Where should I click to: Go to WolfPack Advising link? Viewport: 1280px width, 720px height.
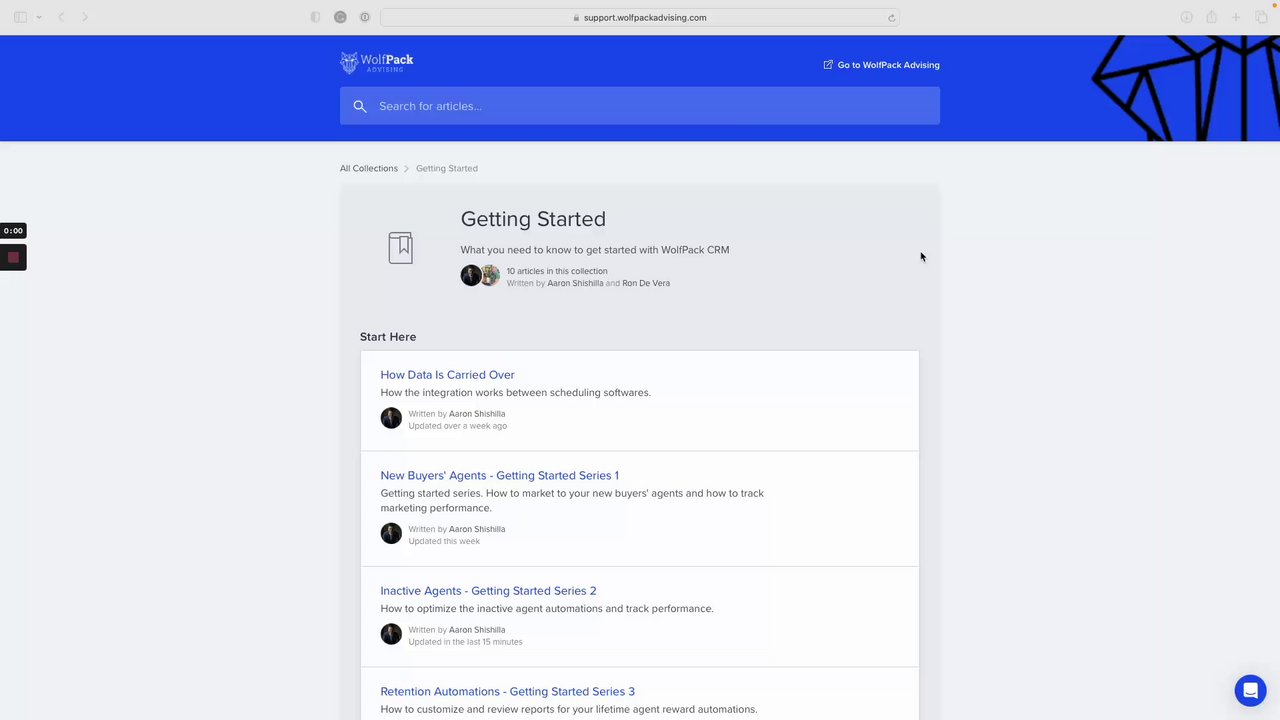(881, 65)
